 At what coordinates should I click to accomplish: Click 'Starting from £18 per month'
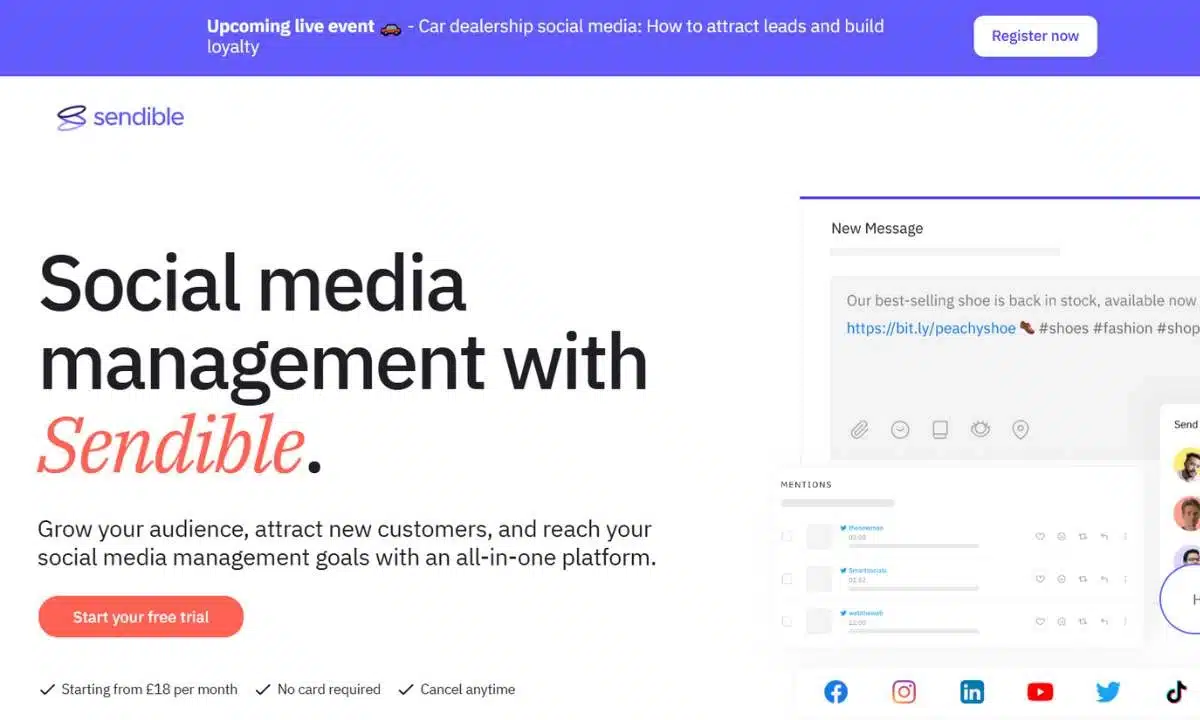coord(149,689)
